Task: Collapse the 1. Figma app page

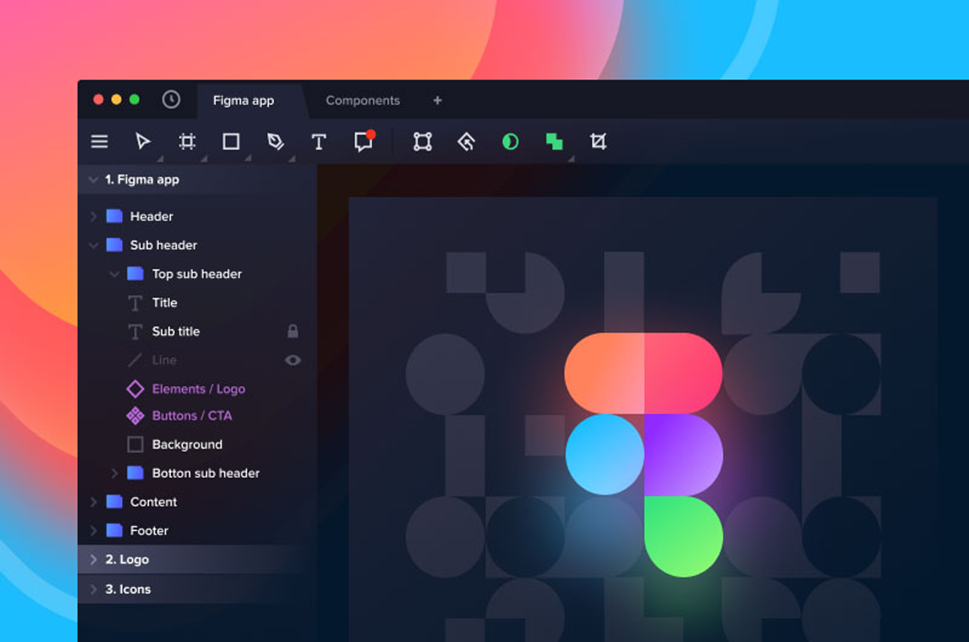Action: pos(93,180)
